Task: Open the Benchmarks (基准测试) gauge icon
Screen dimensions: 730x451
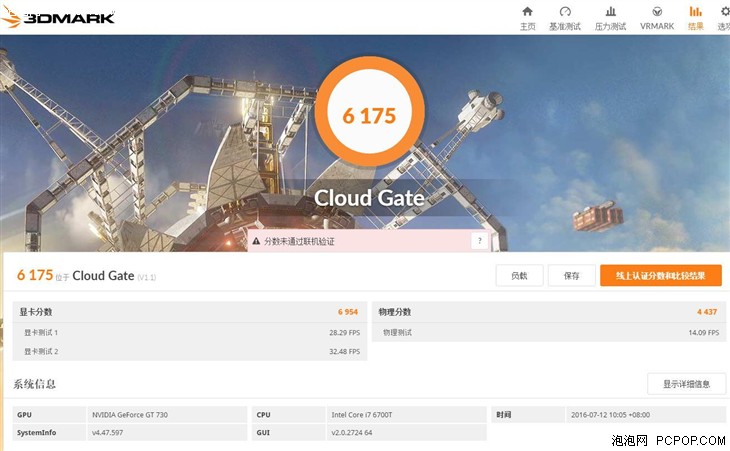Action: point(565,11)
